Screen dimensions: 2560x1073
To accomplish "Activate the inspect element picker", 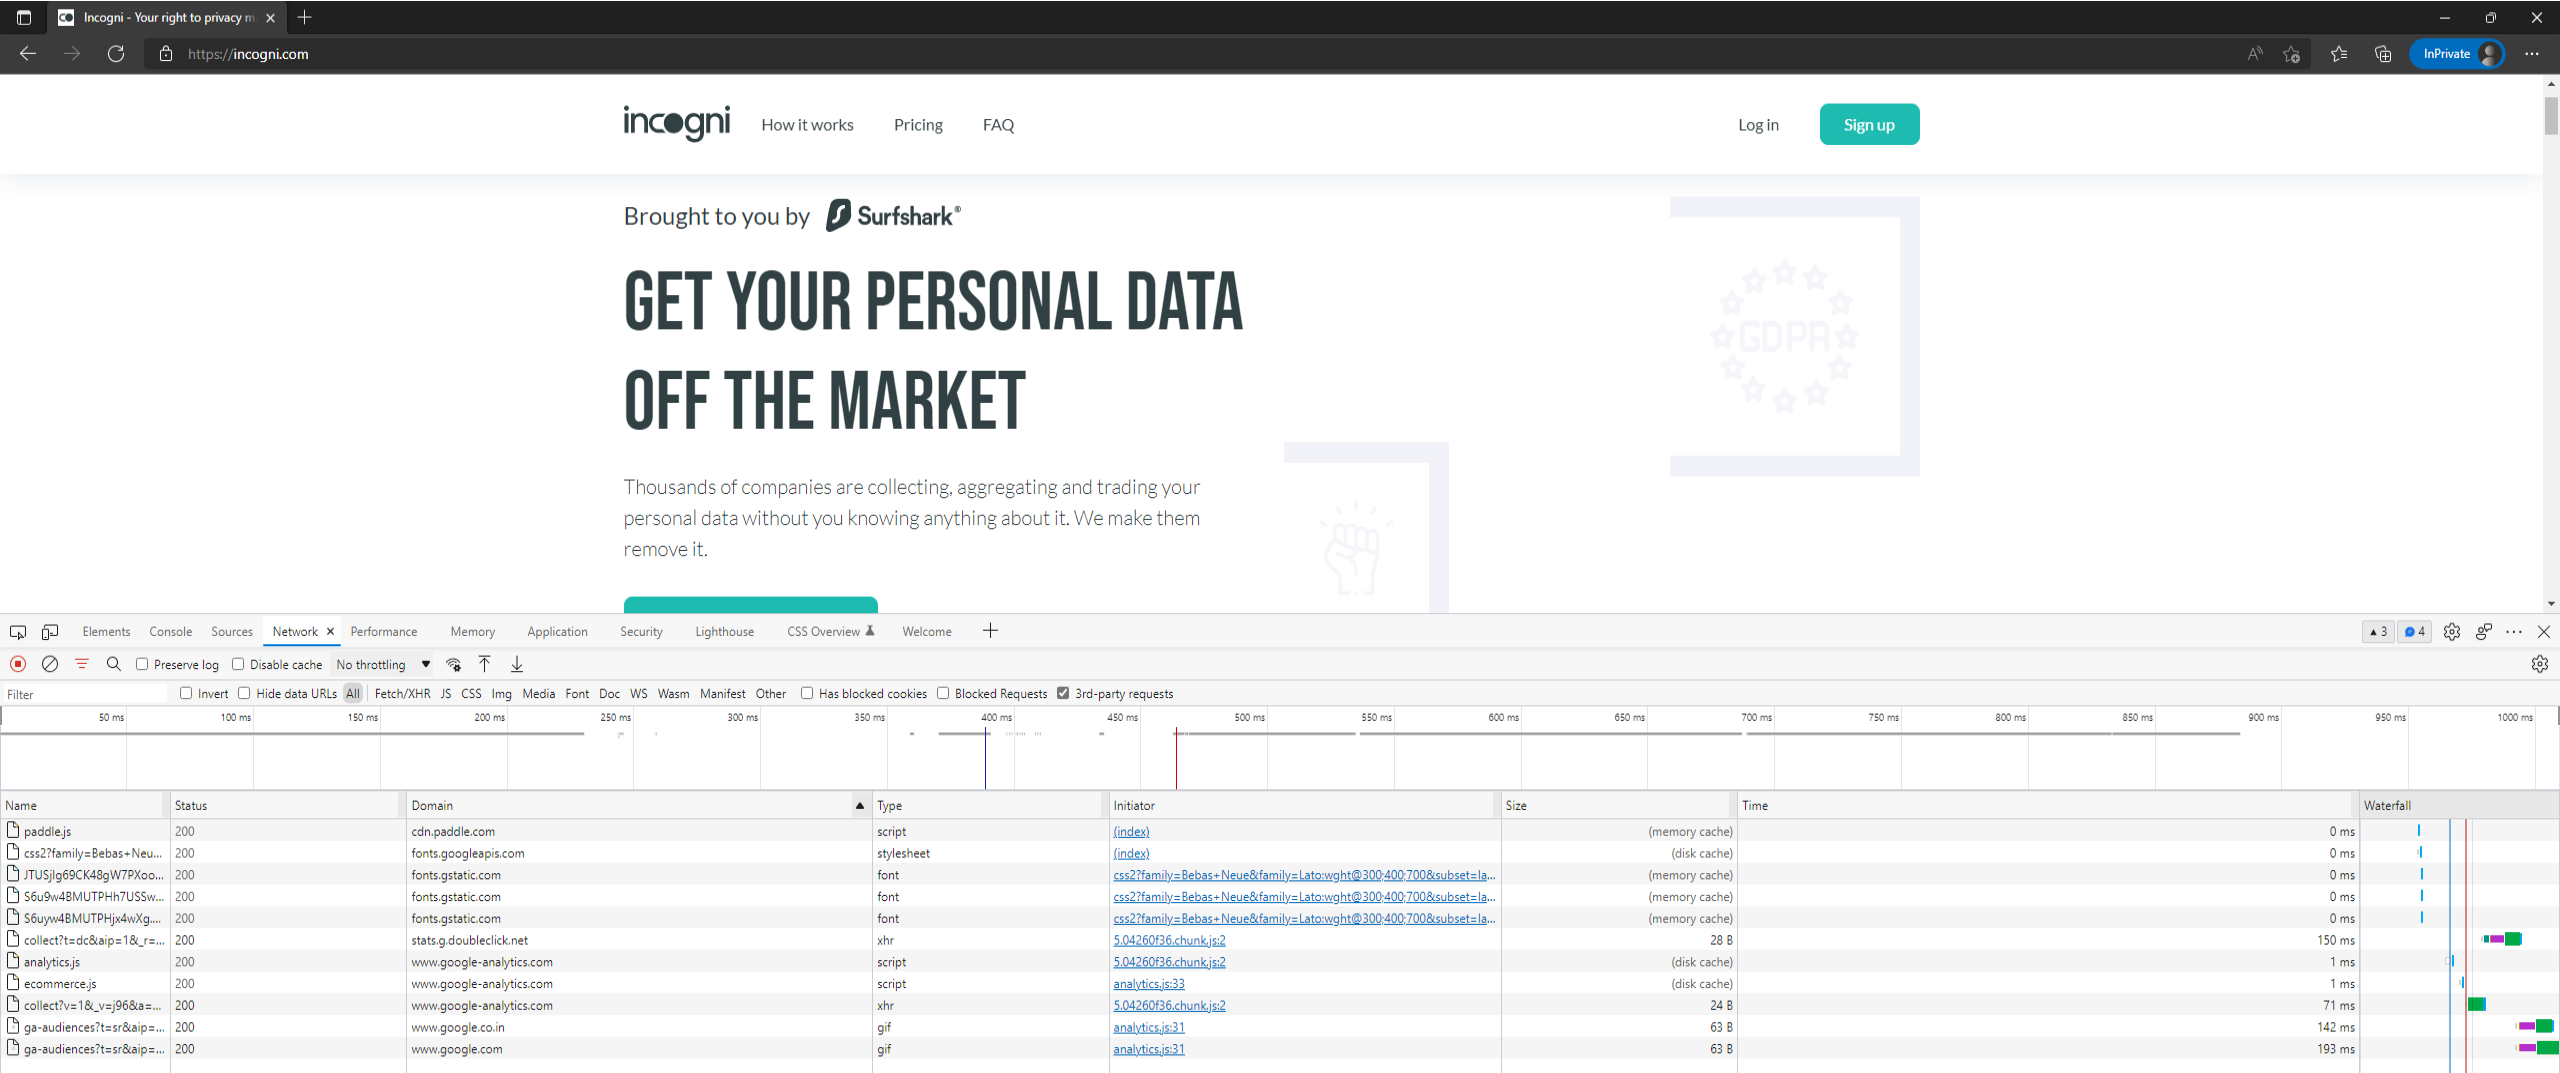I will click(x=18, y=632).
